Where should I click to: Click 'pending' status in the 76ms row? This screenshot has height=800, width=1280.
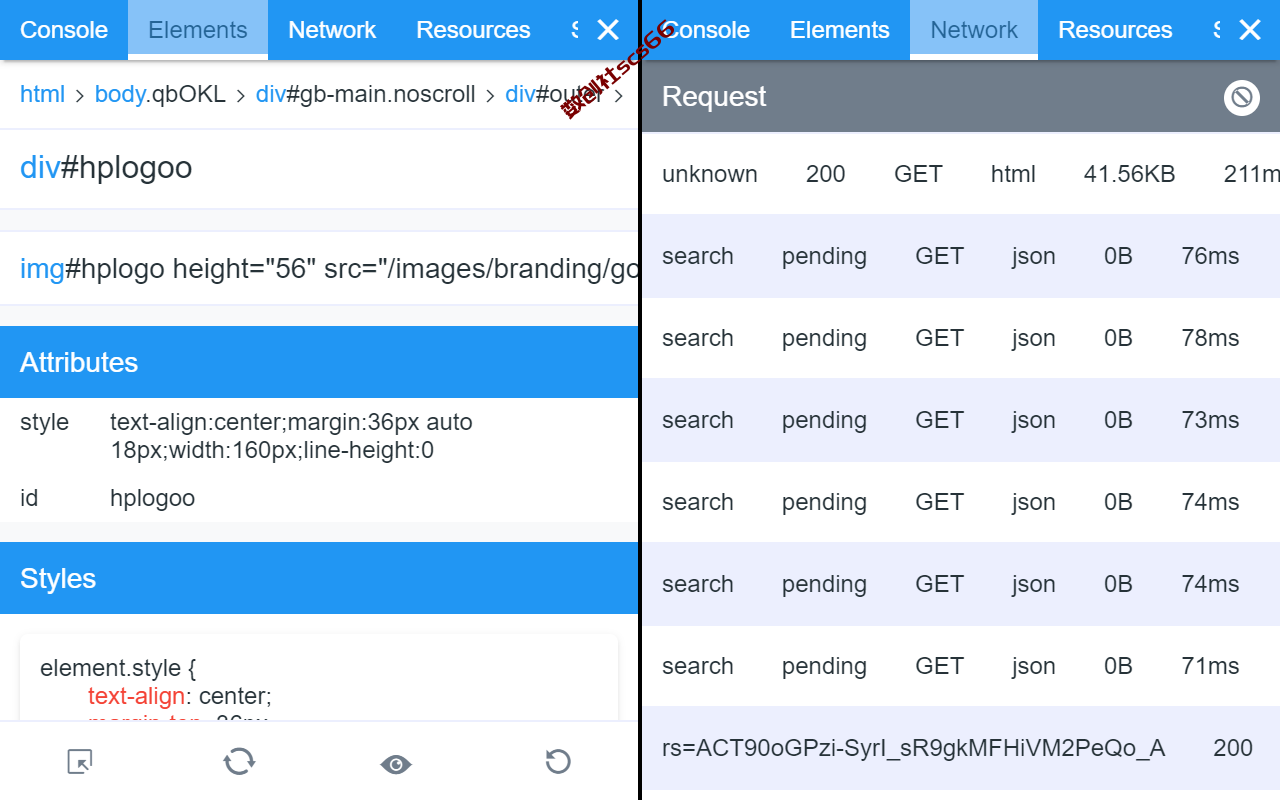(x=824, y=256)
